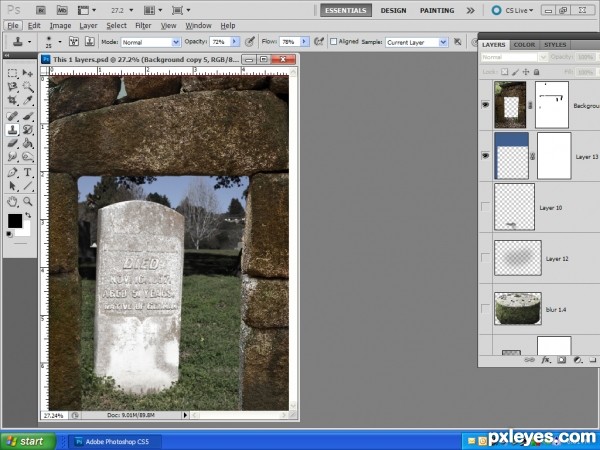
Task: Create new adjustment layer icon
Action: (577, 360)
